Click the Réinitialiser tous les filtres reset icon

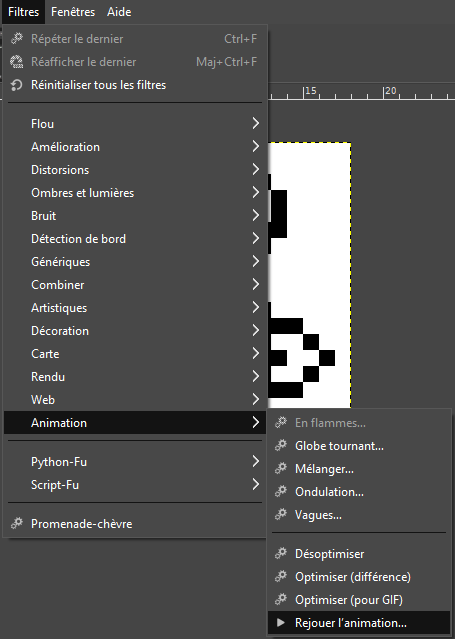pyautogui.click(x=16, y=85)
